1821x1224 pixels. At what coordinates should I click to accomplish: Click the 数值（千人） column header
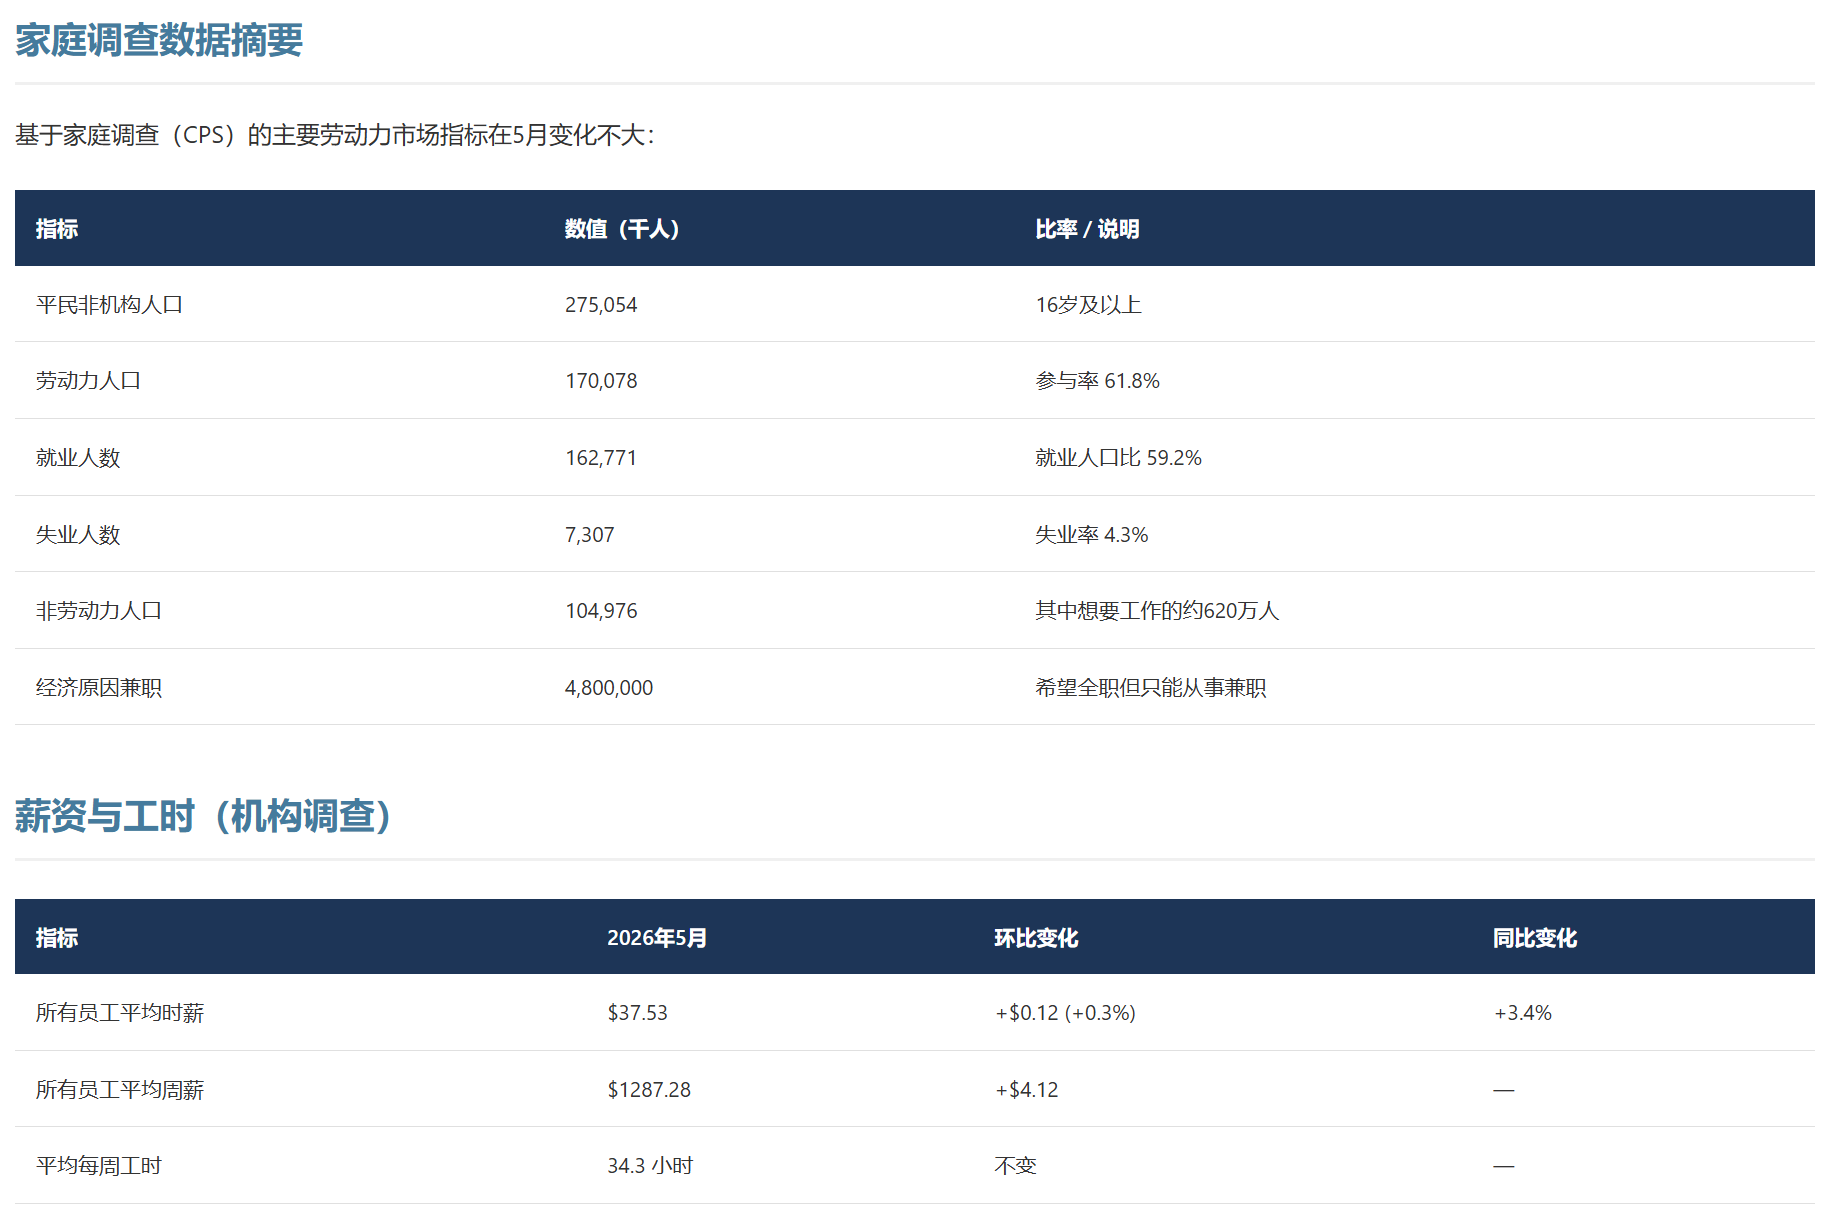(622, 229)
